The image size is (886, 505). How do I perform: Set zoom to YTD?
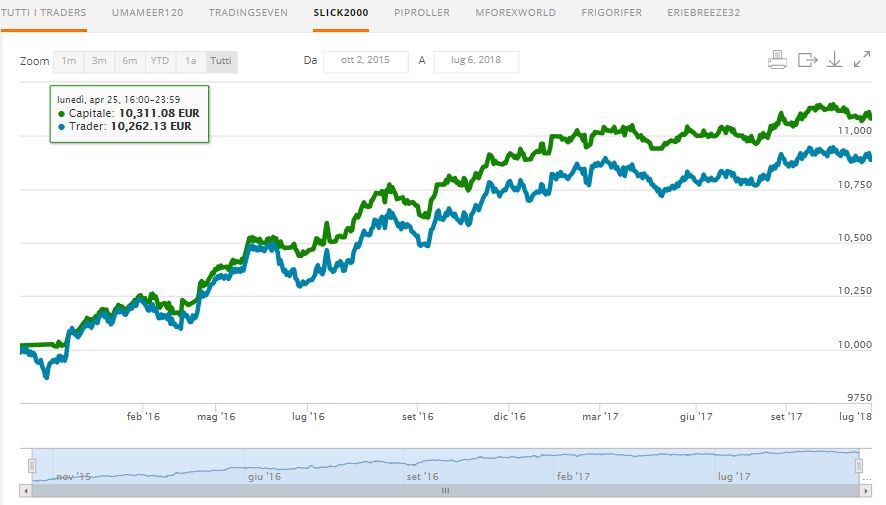tap(160, 61)
